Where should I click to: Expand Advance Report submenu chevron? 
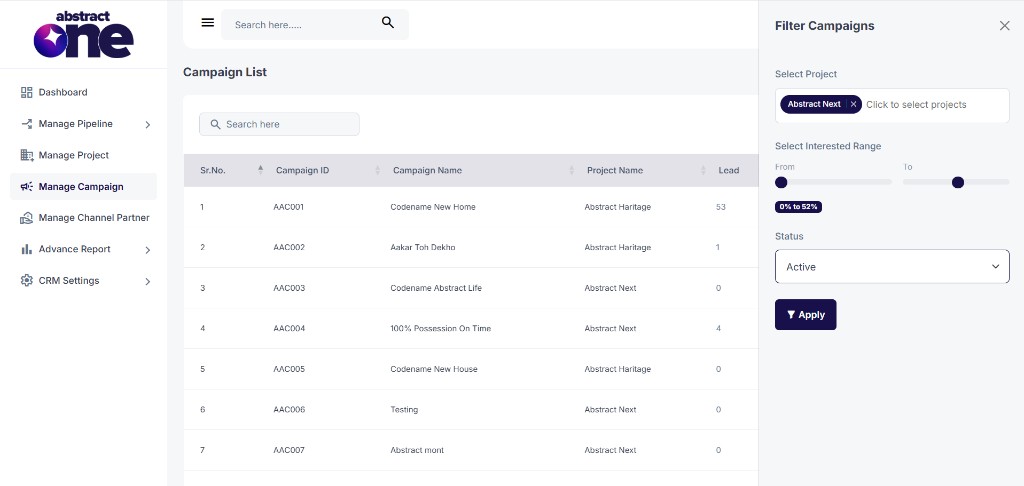148,250
